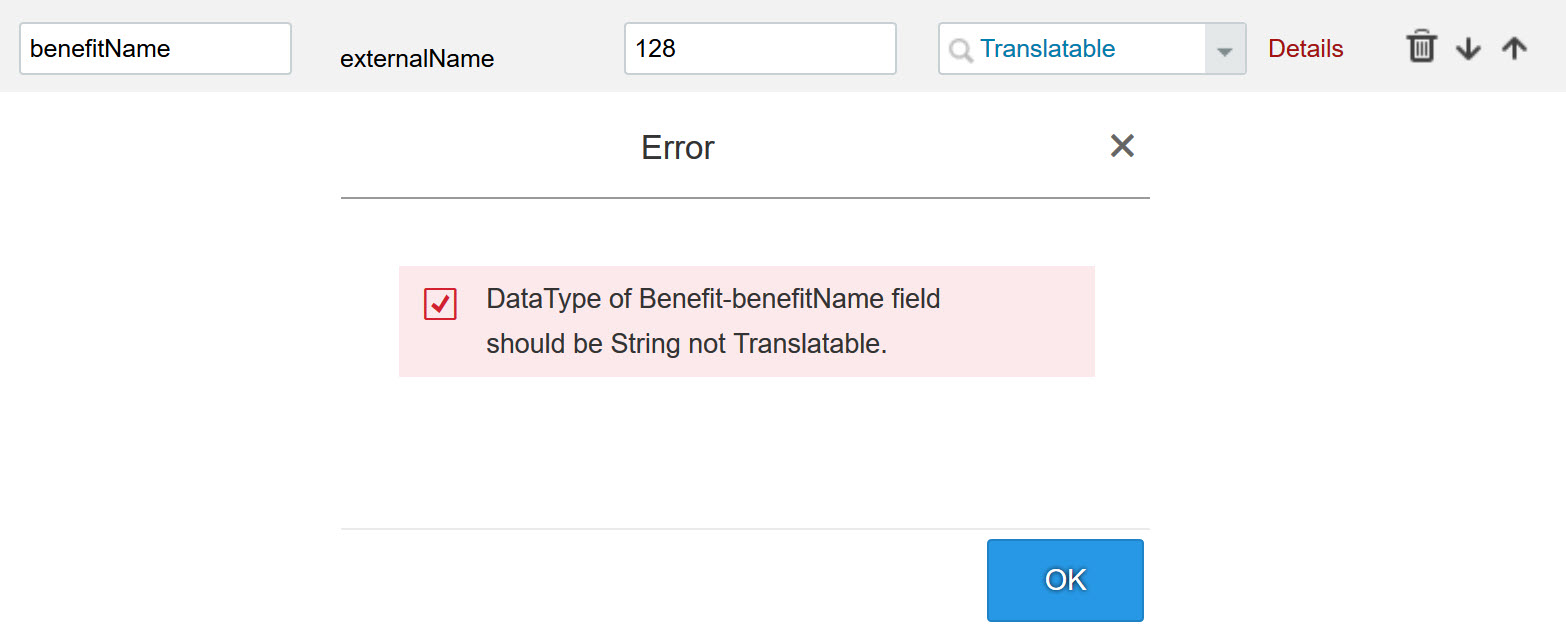This screenshot has width=1566, height=629.
Task: Delete the benefitName row using trash icon
Action: [x=1421, y=47]
